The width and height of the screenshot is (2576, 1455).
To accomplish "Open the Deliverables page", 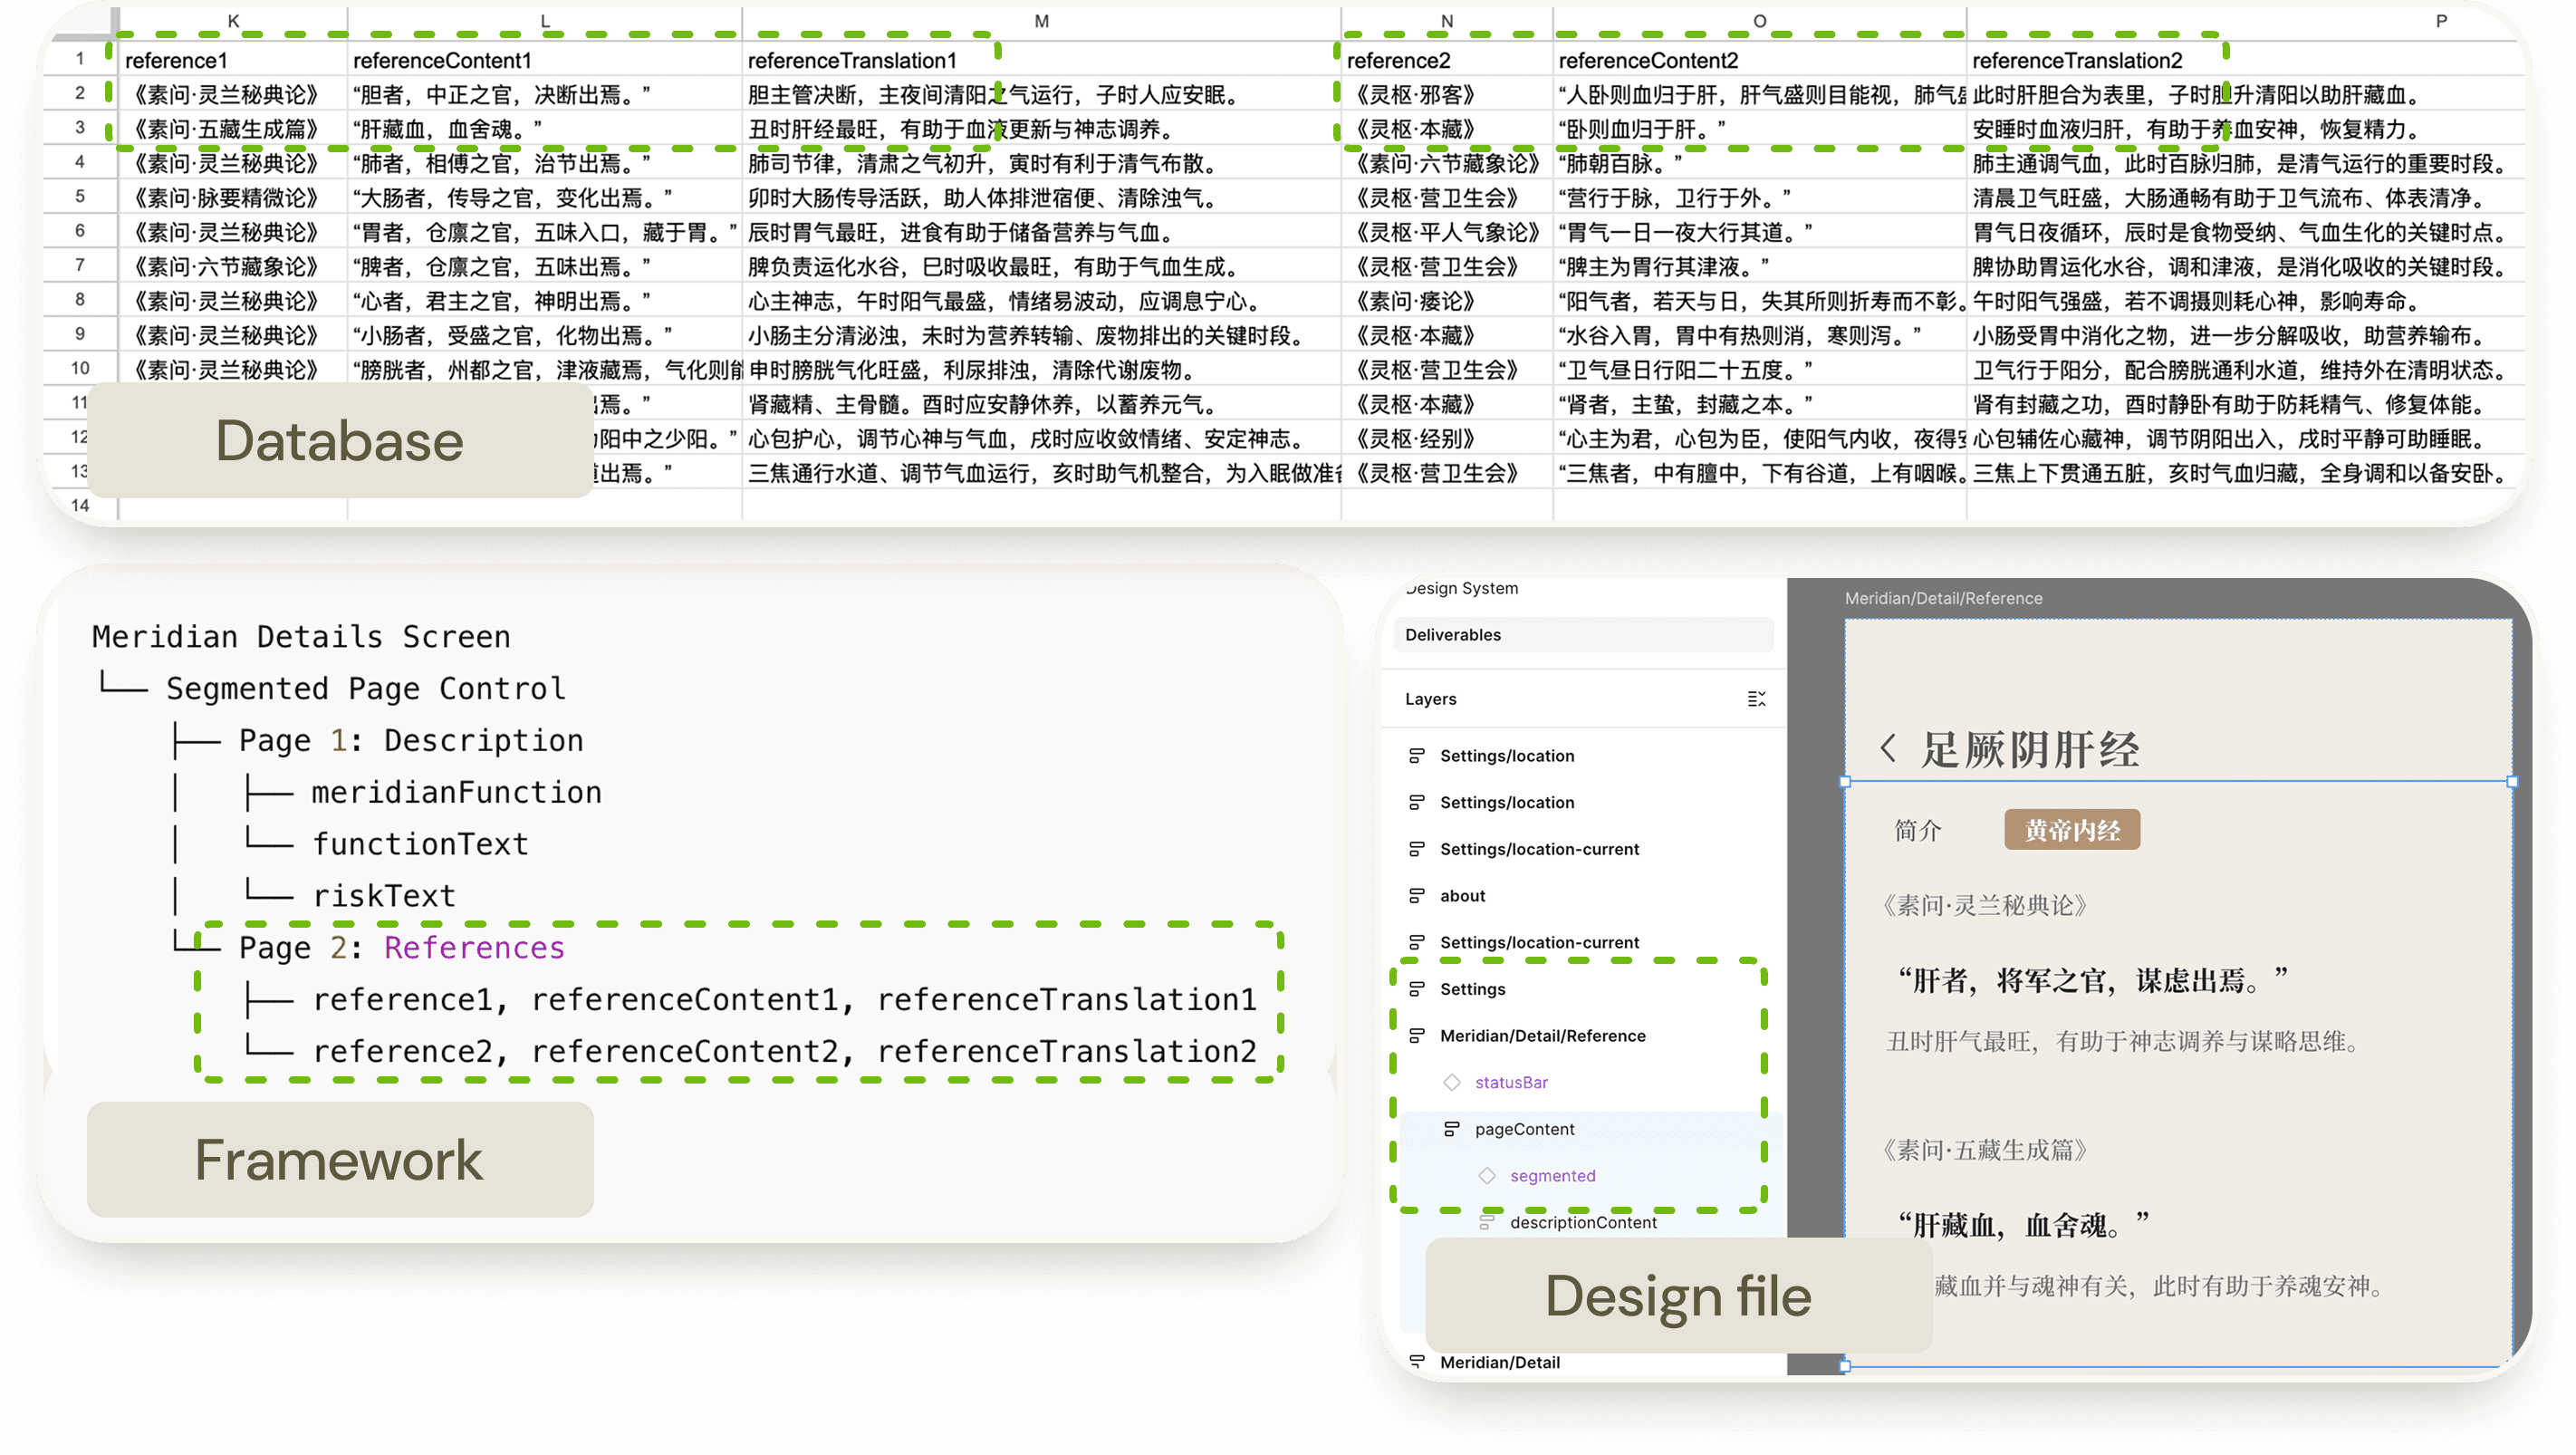I will coord(1453,635).
